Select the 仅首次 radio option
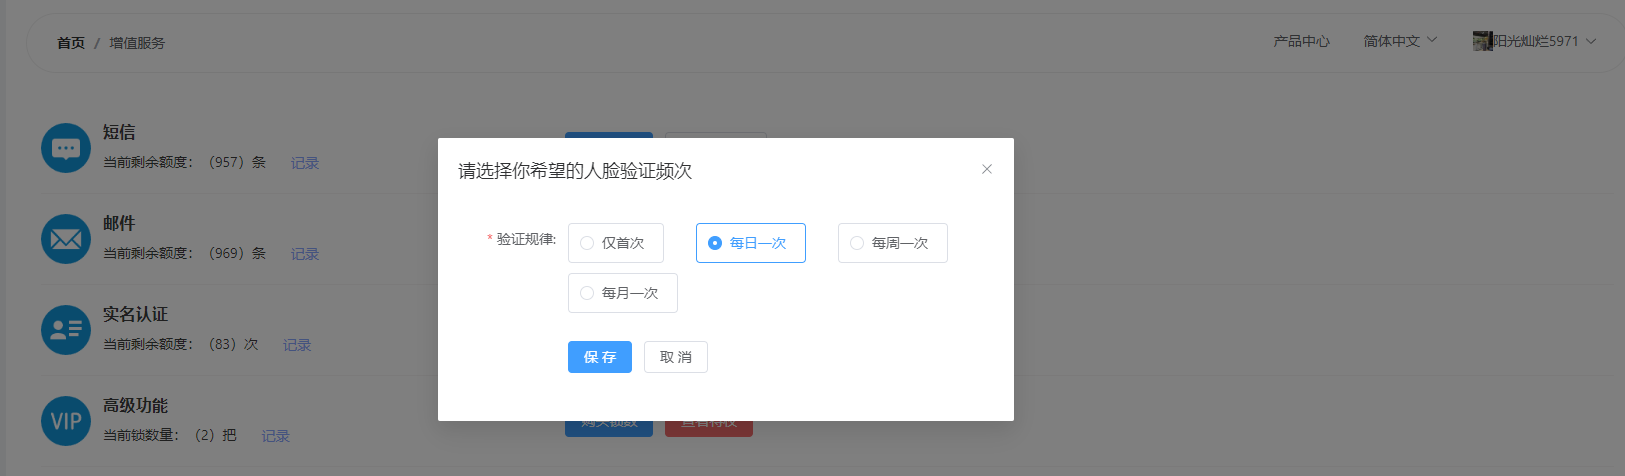The height and width of the screenshot is (476, 1625). (x=616, y=243)
